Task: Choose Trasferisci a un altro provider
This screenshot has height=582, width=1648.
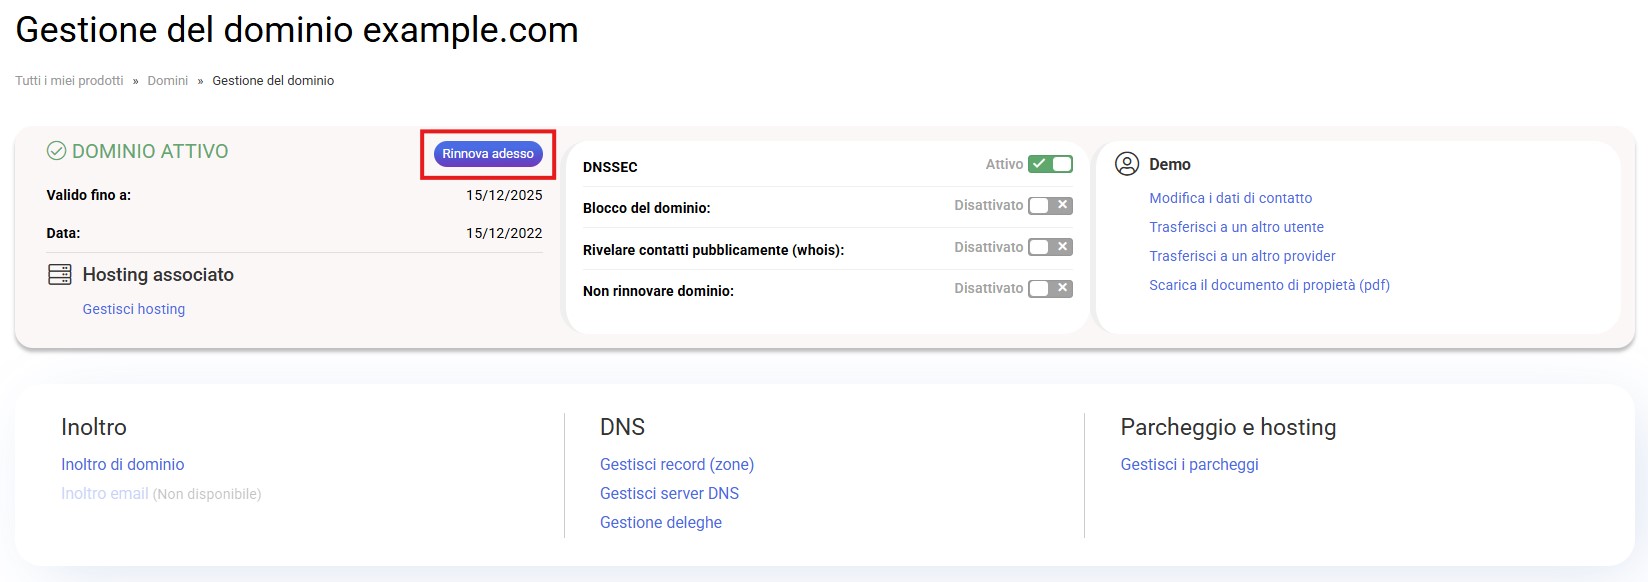Action: tap(1242, 256)
